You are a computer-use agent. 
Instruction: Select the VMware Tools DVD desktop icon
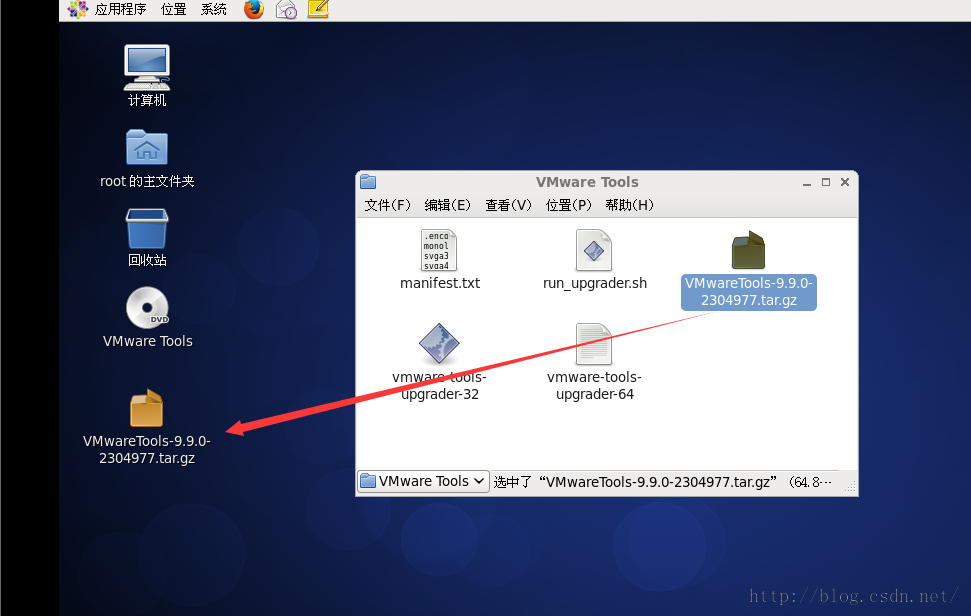pos(147,308)
